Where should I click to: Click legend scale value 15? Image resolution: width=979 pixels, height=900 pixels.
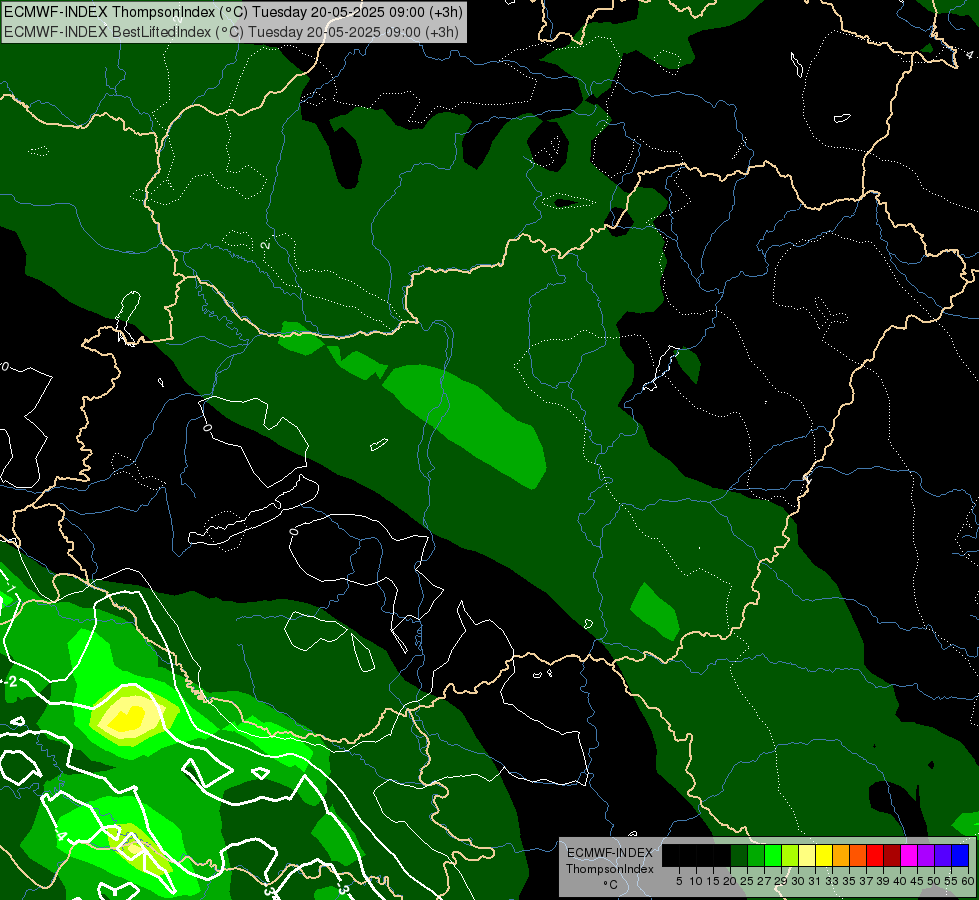point(713,881)
